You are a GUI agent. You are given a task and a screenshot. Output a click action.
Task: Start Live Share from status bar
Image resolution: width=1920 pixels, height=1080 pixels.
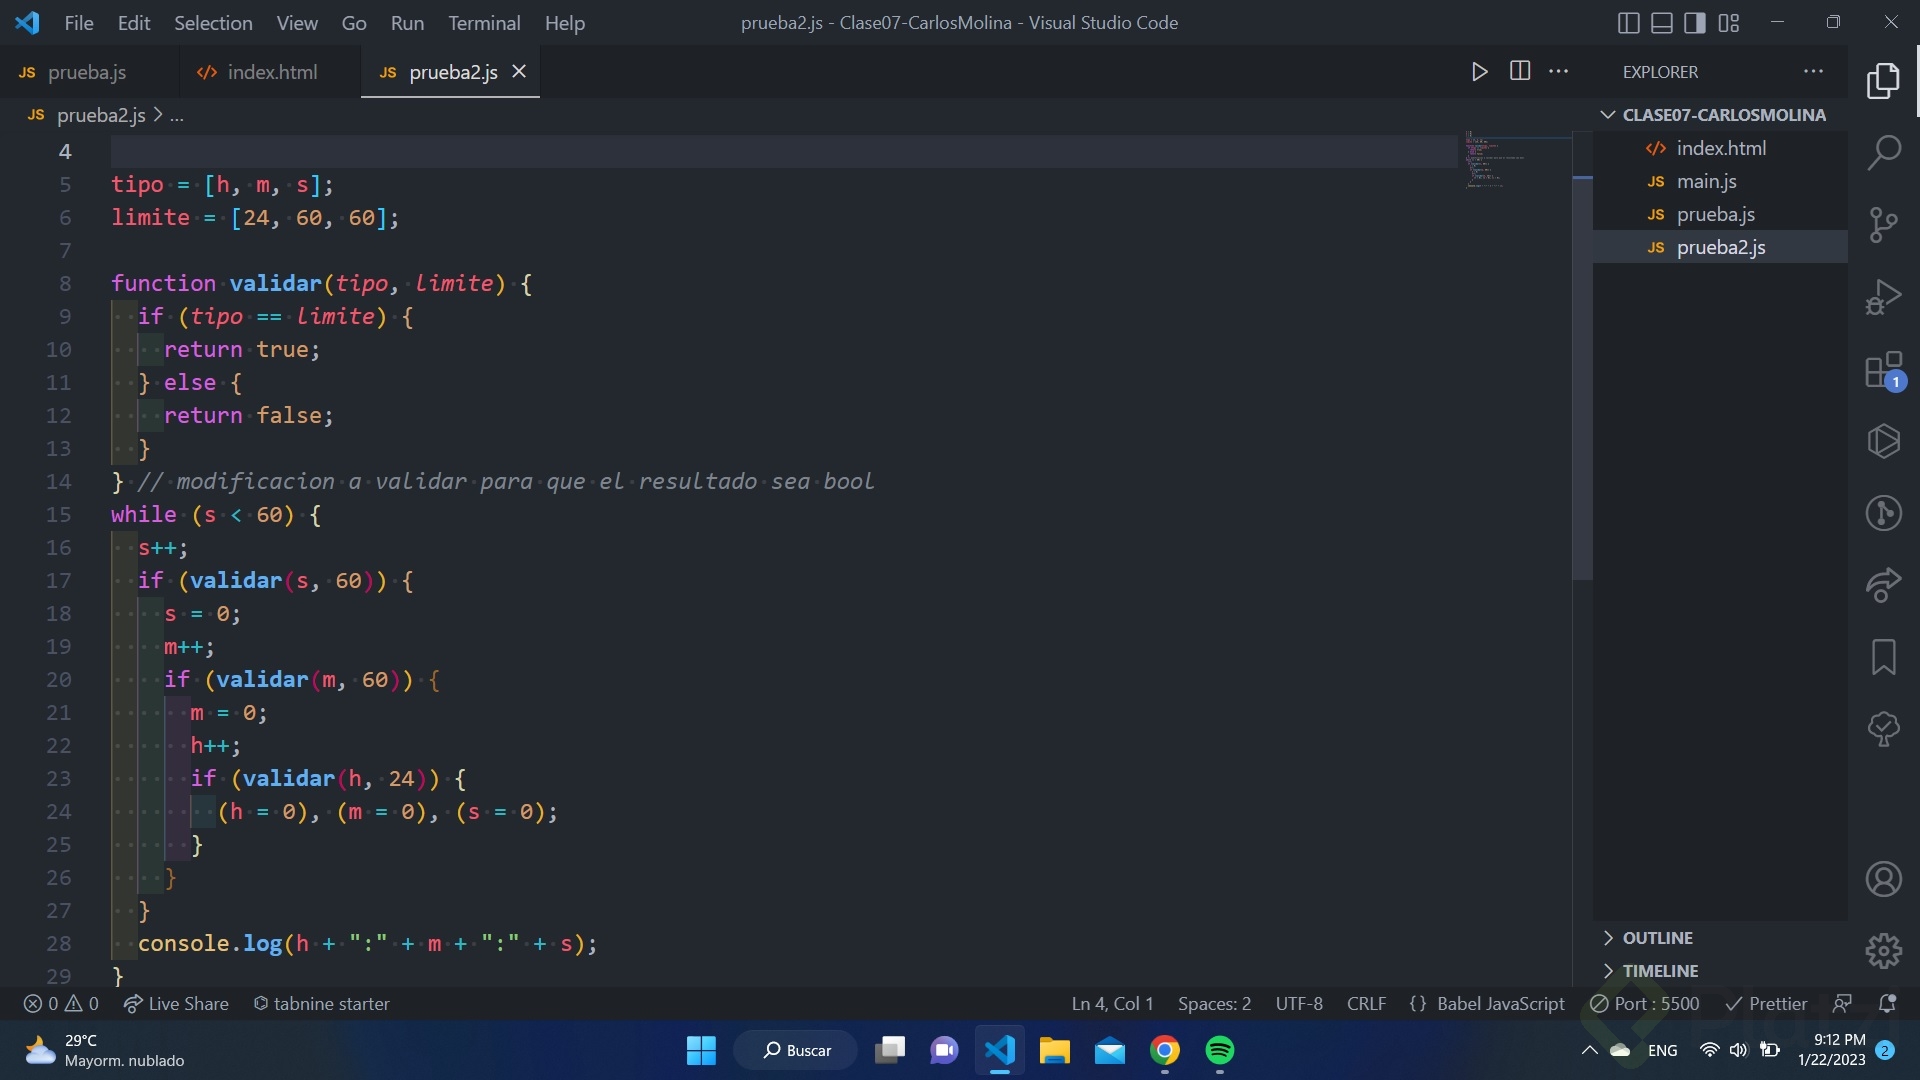pyautogui.click(x=176, y=1004)
